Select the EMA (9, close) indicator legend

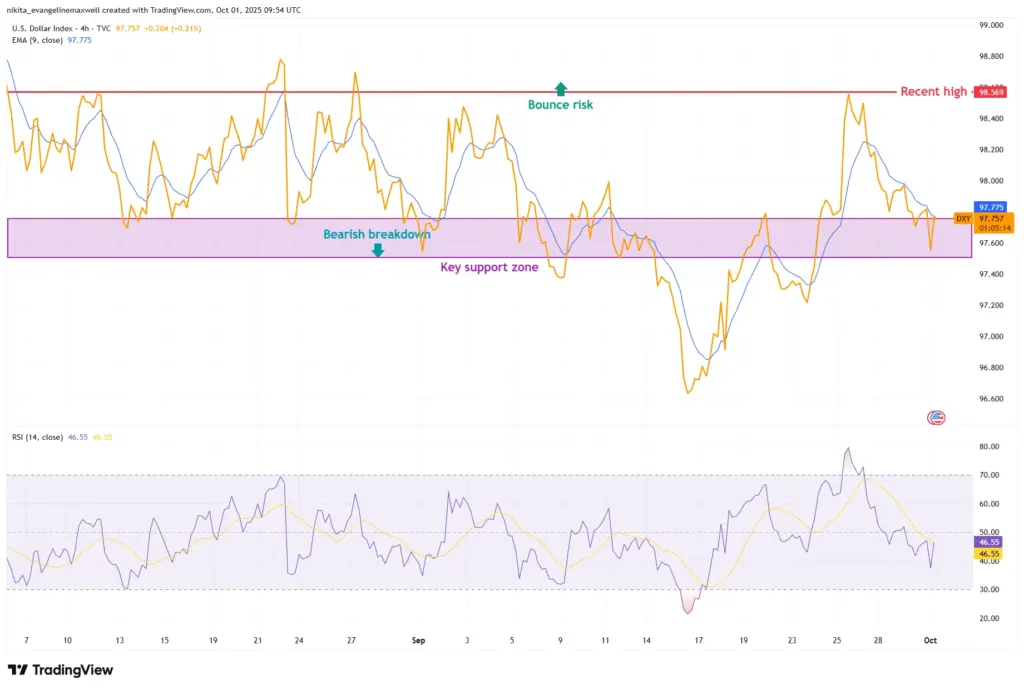point(34,41)
